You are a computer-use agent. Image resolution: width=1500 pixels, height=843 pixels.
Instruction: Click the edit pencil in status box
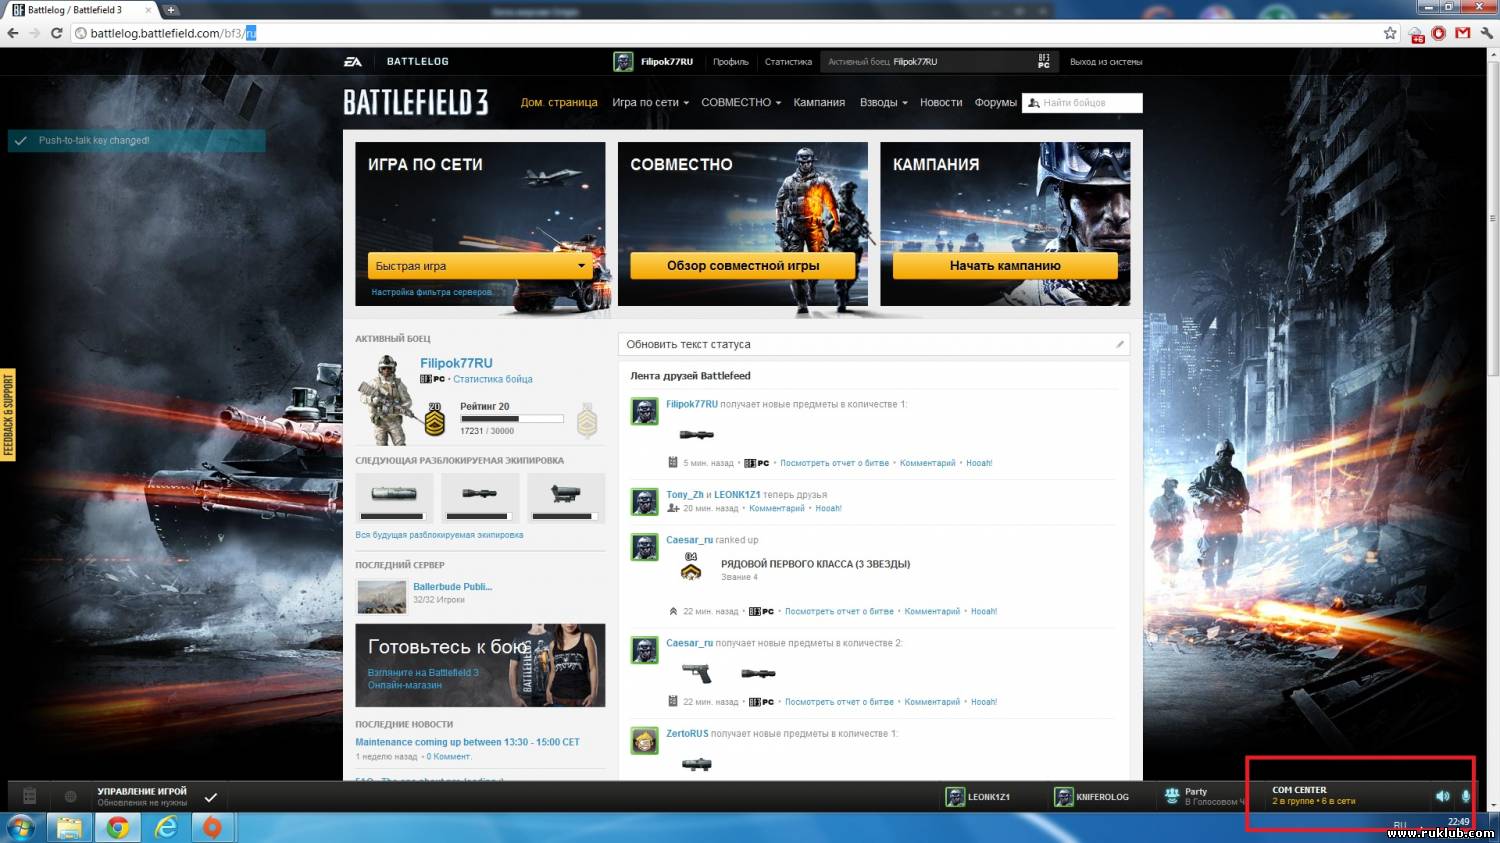pyautogui.click(x=1120, y=344)
